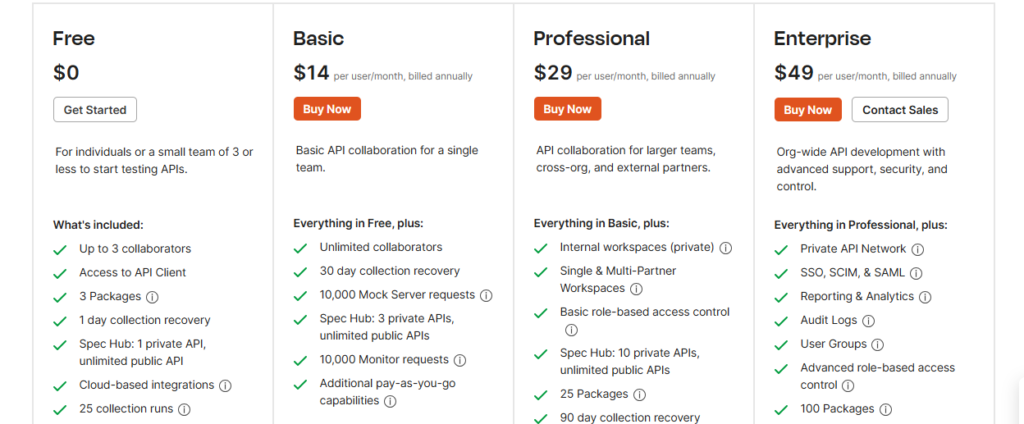Click info icon next to 3 Packages
1024x424 pixels.
[x=152, y=297]
